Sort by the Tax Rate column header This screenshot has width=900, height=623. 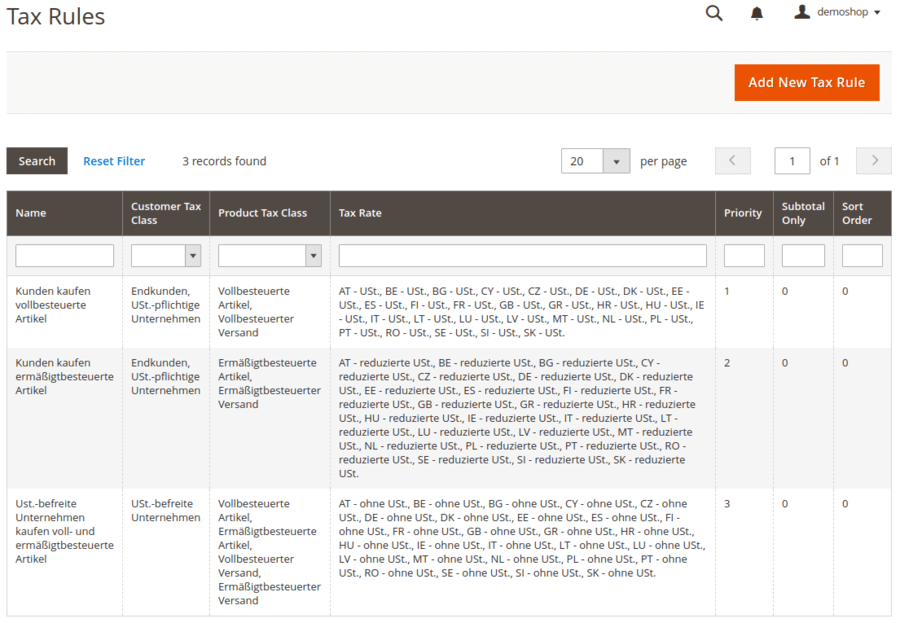point(360,213)
